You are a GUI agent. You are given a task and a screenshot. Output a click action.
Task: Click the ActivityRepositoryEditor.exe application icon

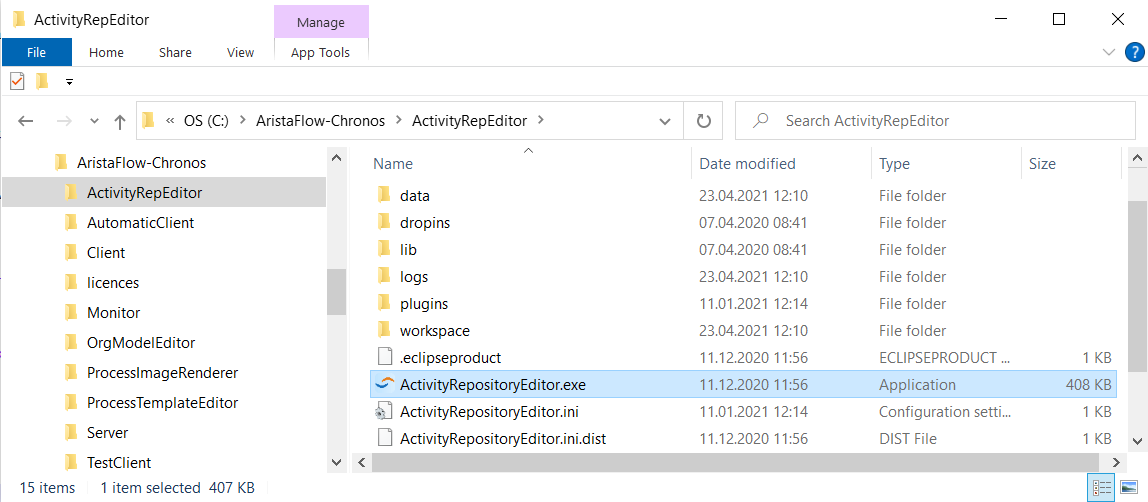click(384, 384)
